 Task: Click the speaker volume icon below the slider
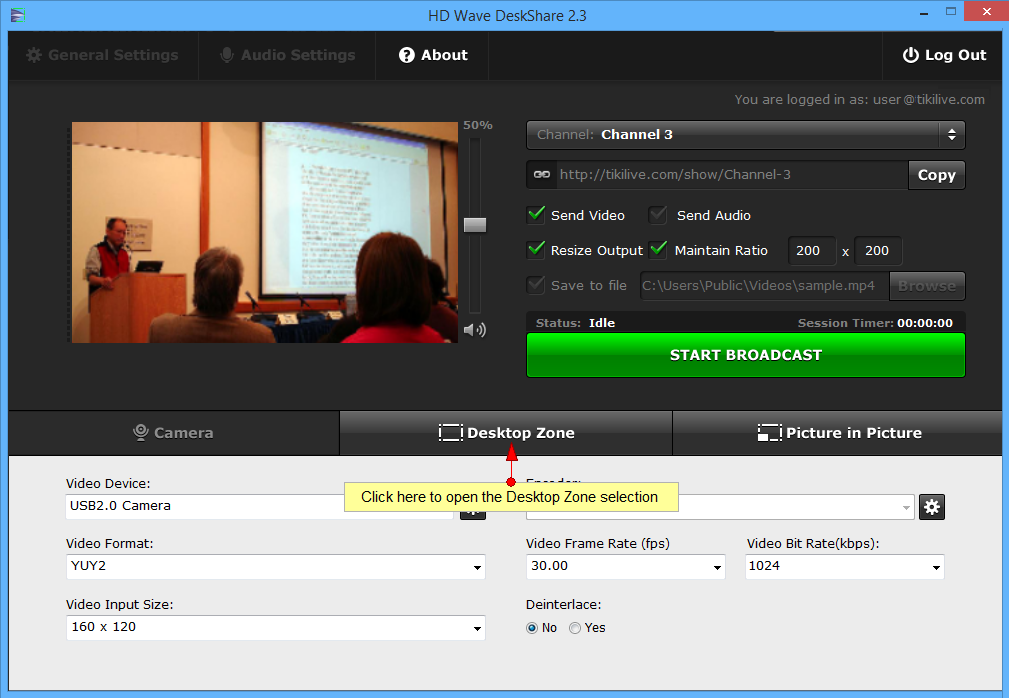475,330
